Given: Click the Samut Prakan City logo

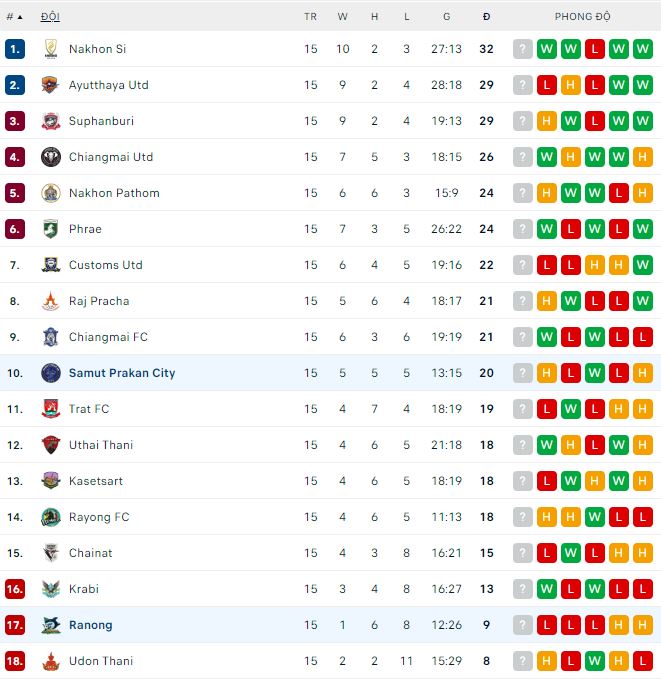Looking at the screenshot, I should tap(51, 373).
